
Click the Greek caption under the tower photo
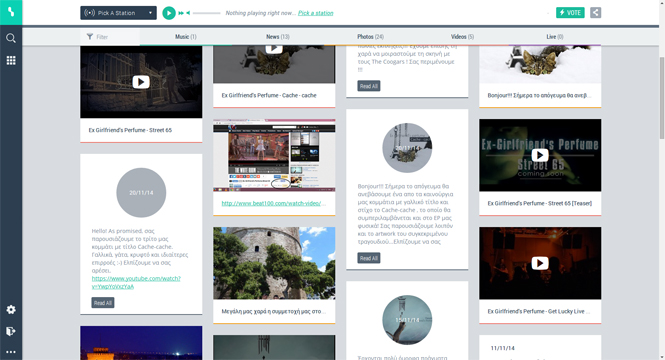coord(274,311)
